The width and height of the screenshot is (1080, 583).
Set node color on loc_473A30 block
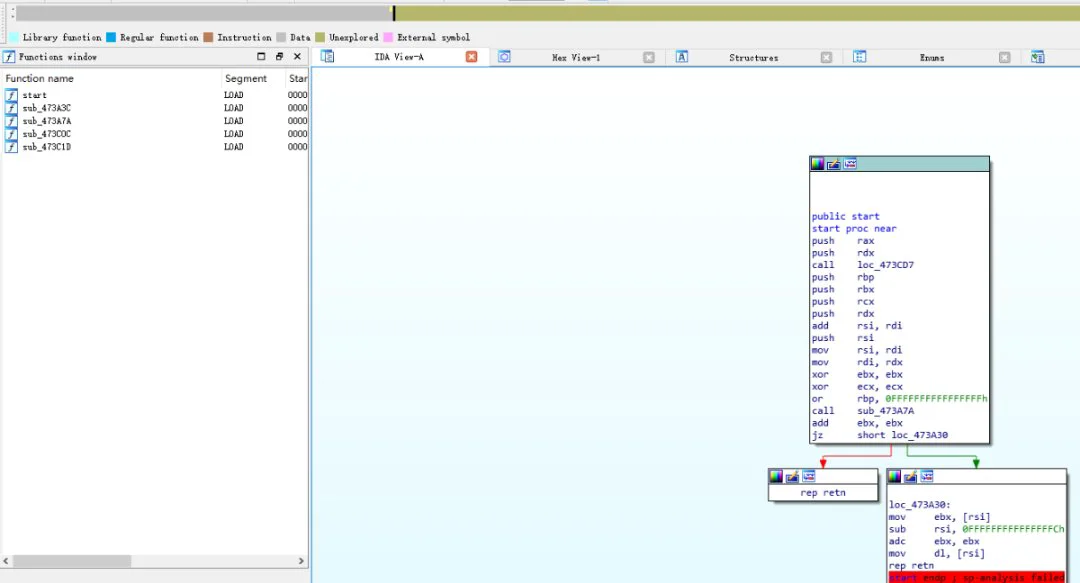click(895, 476)
